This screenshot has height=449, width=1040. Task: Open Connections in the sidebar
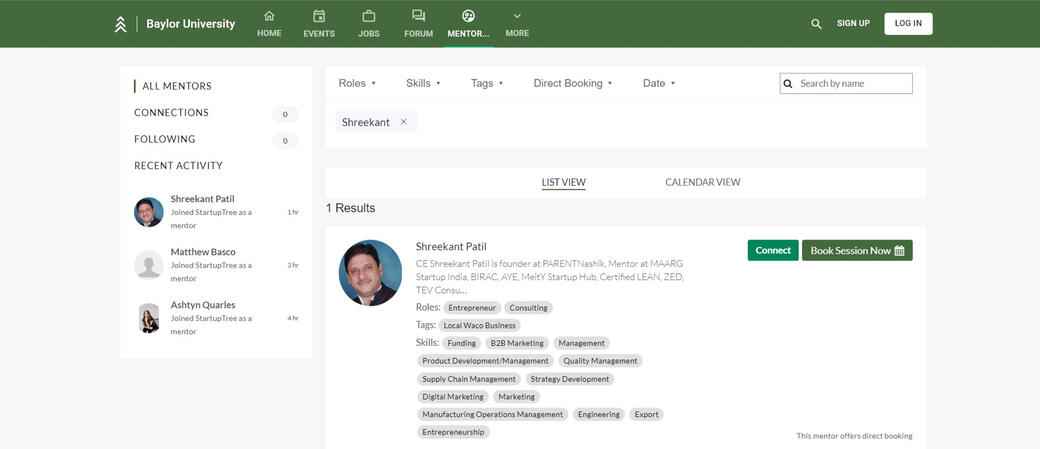click(171, 113)
